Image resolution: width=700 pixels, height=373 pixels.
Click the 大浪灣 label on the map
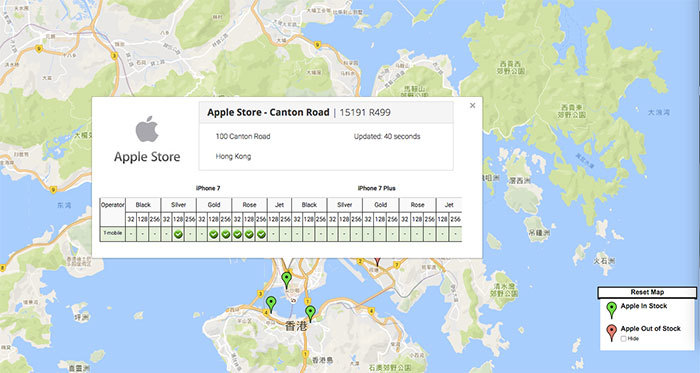pos(659,112)
